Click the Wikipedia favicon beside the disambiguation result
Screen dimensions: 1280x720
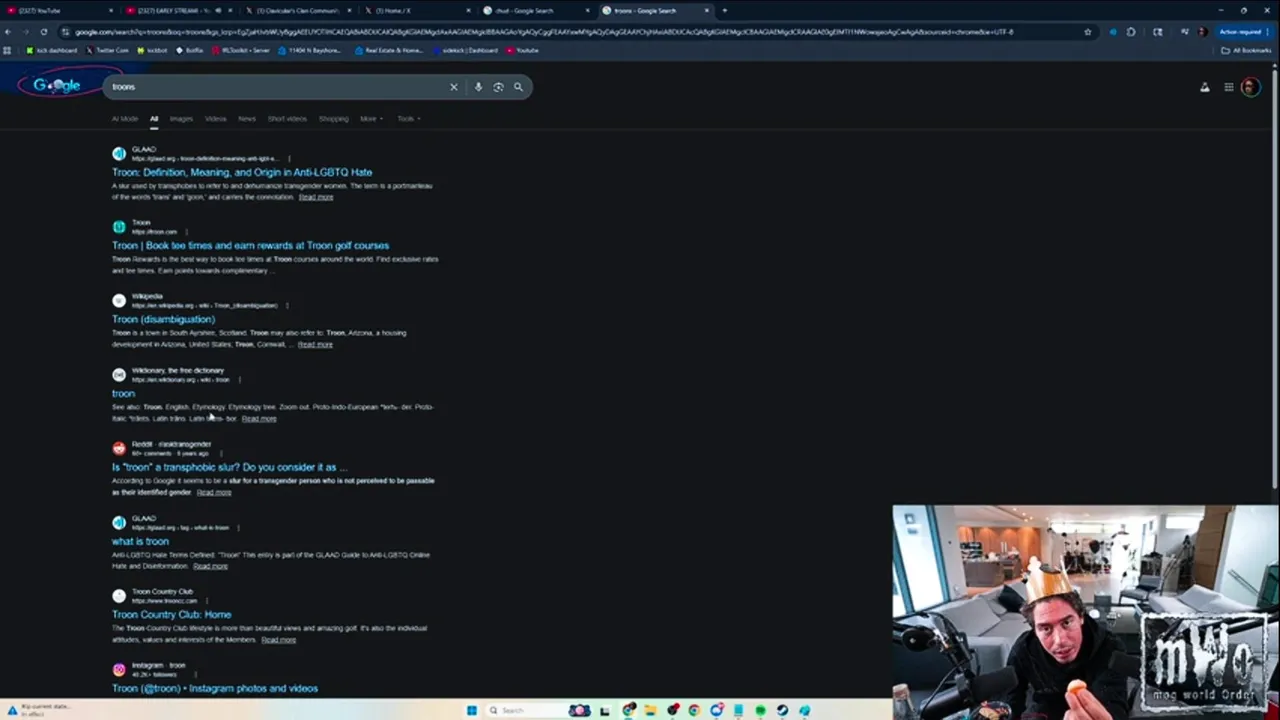click(119, 300)
